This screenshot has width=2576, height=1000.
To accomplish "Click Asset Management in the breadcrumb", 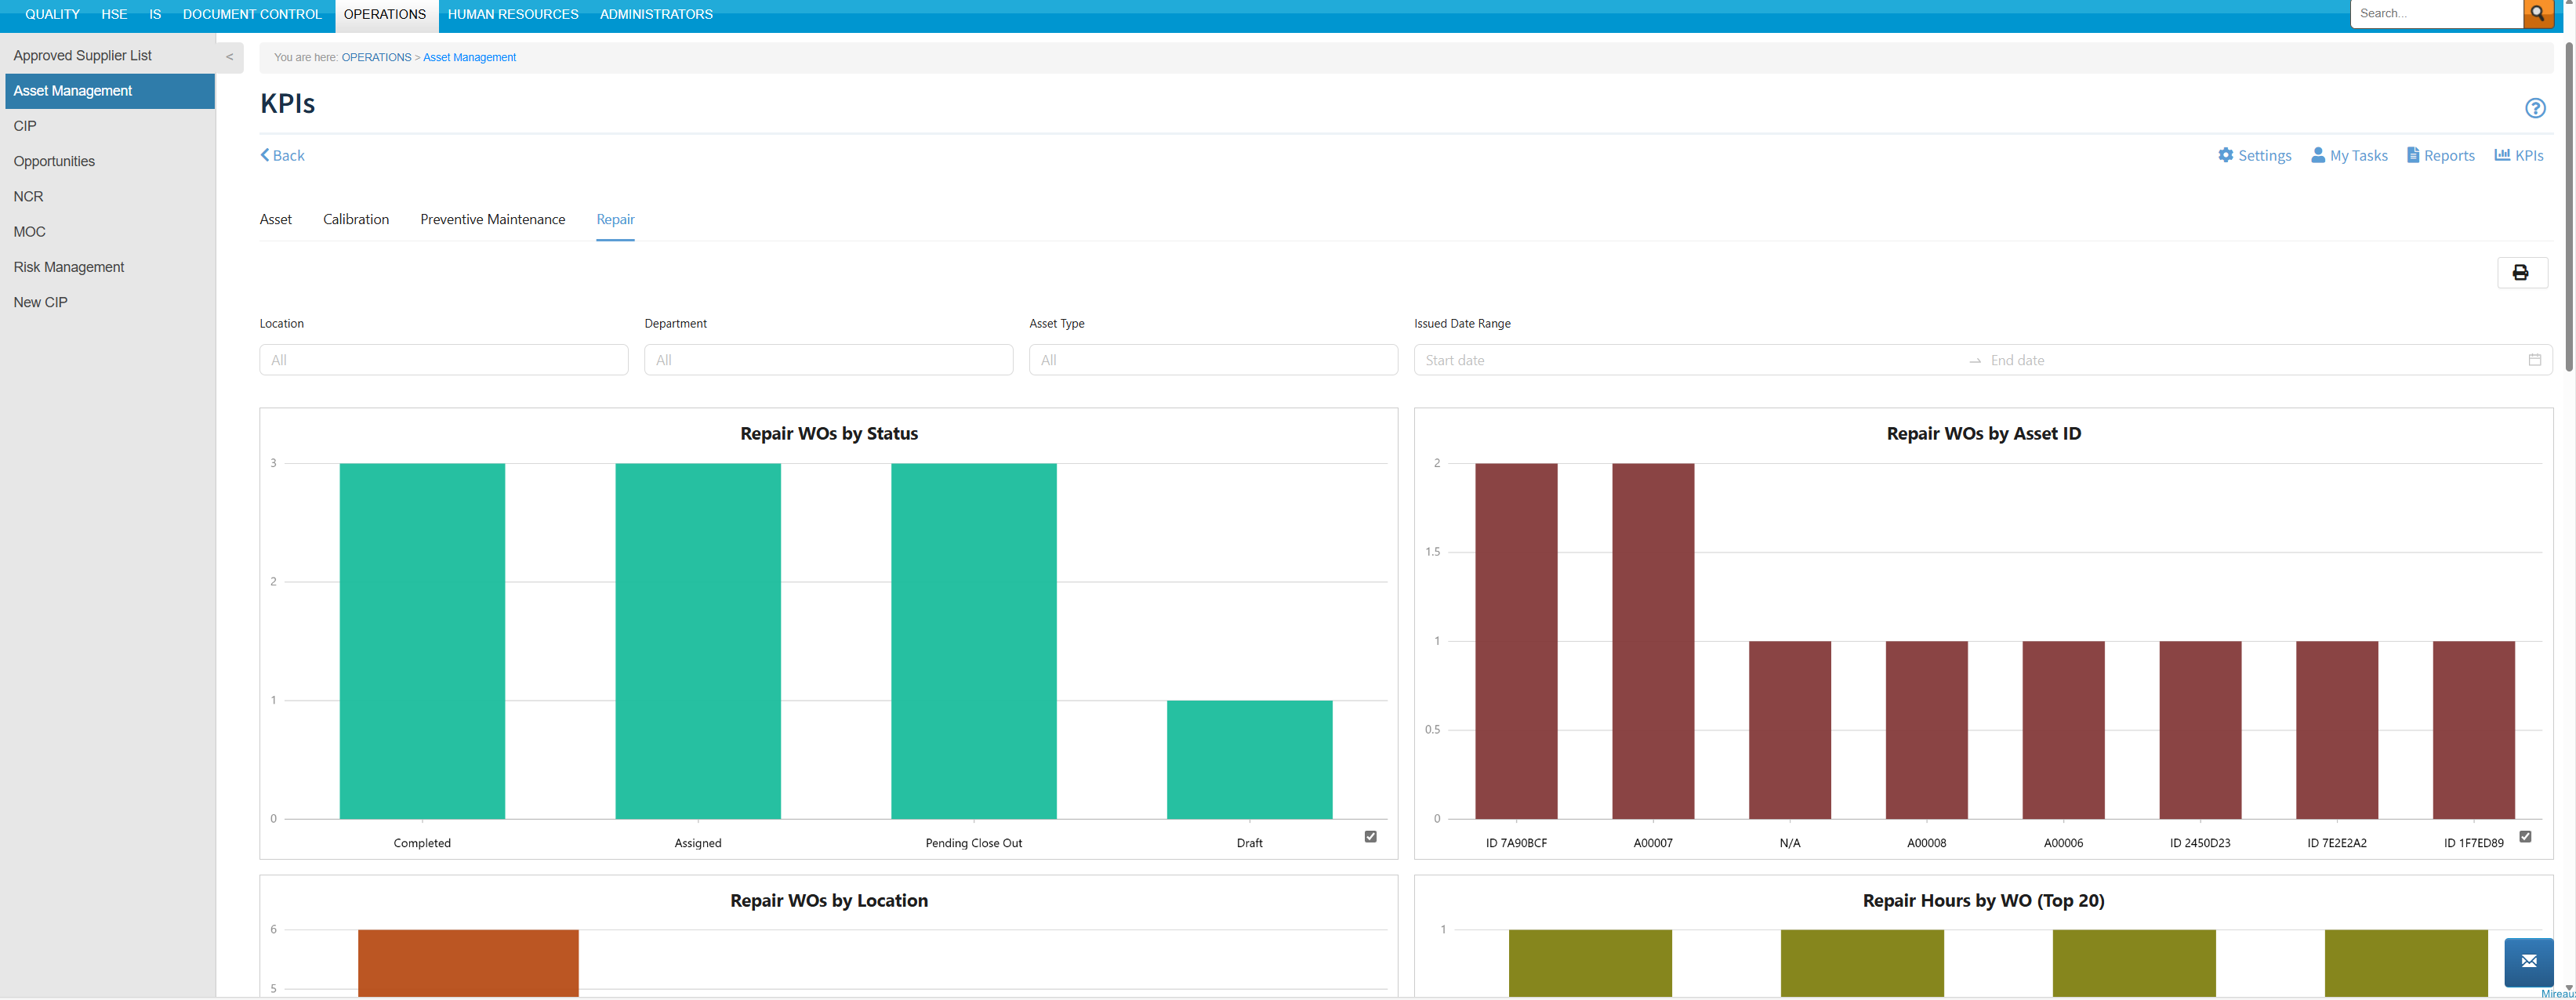I will tap(470, 57).
